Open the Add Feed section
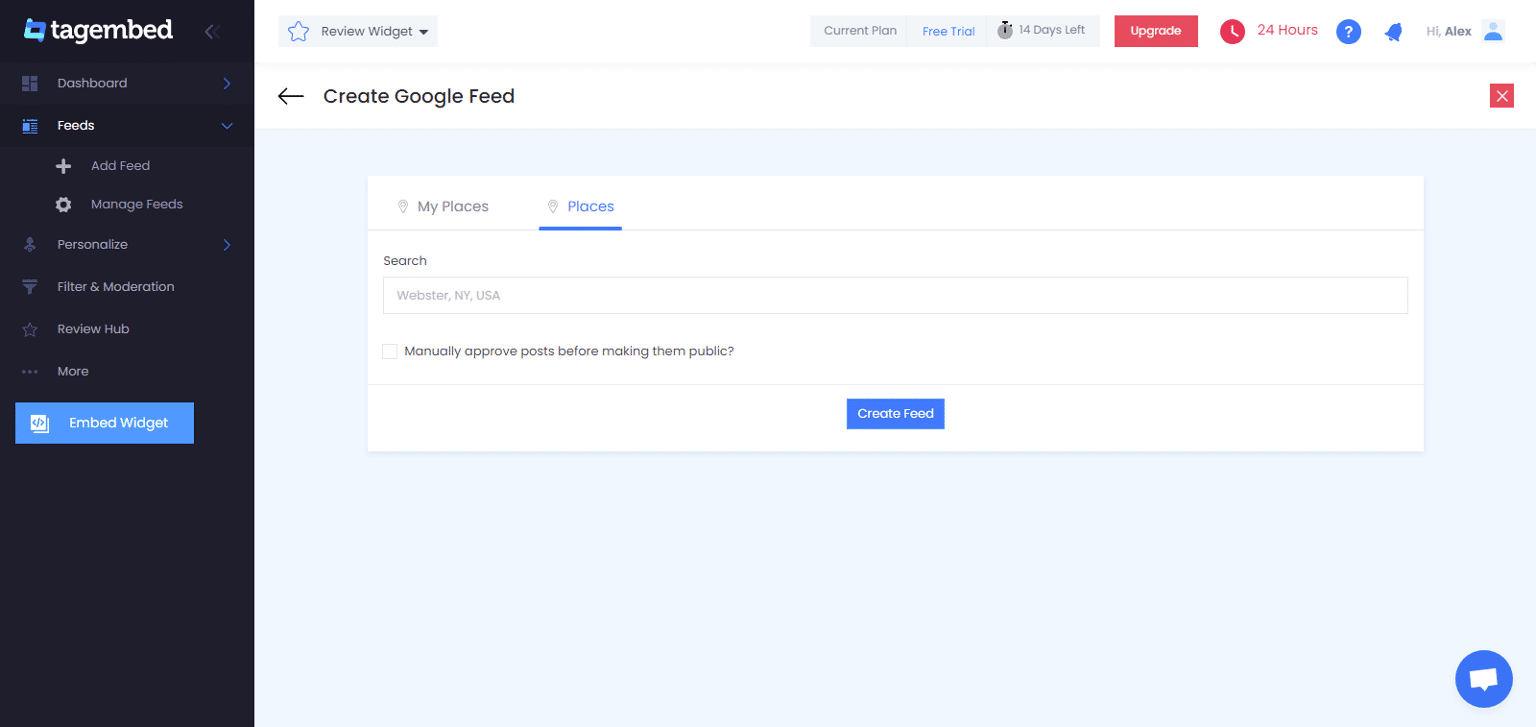 pyautogui.click(x=120, y=165)
